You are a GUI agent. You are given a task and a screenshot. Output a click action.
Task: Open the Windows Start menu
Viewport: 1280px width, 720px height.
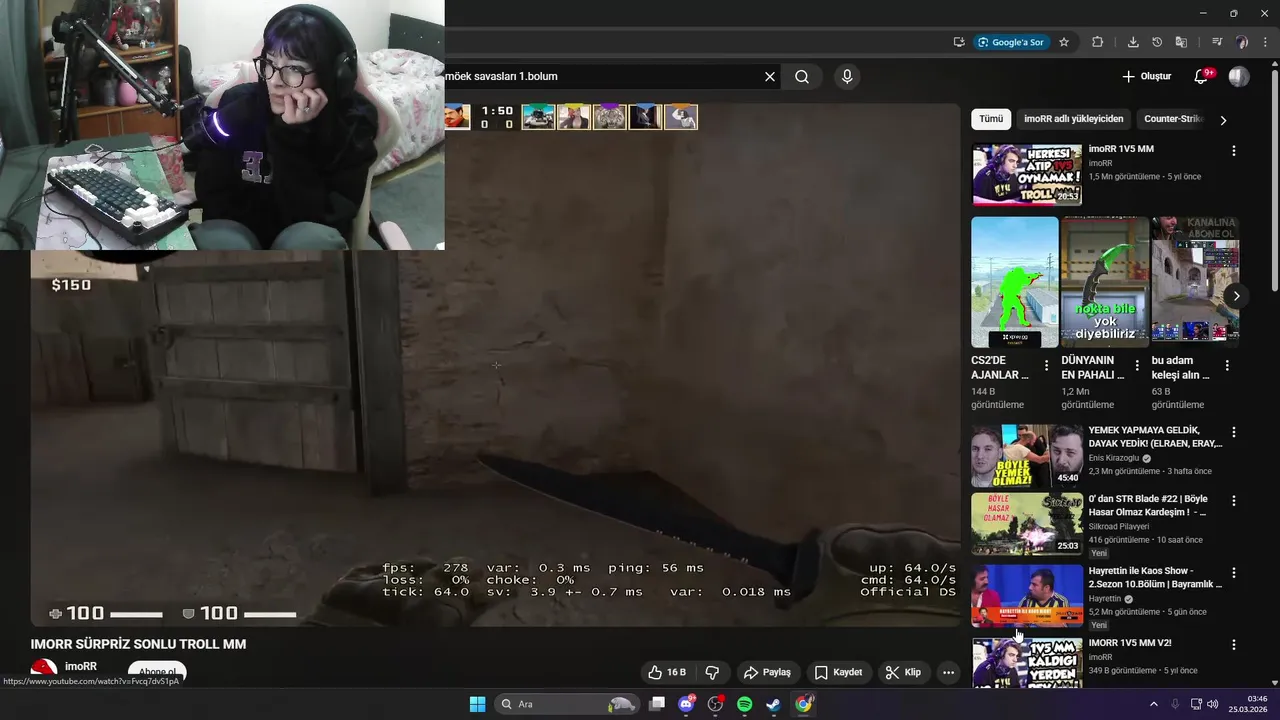[x=478, y=704]
